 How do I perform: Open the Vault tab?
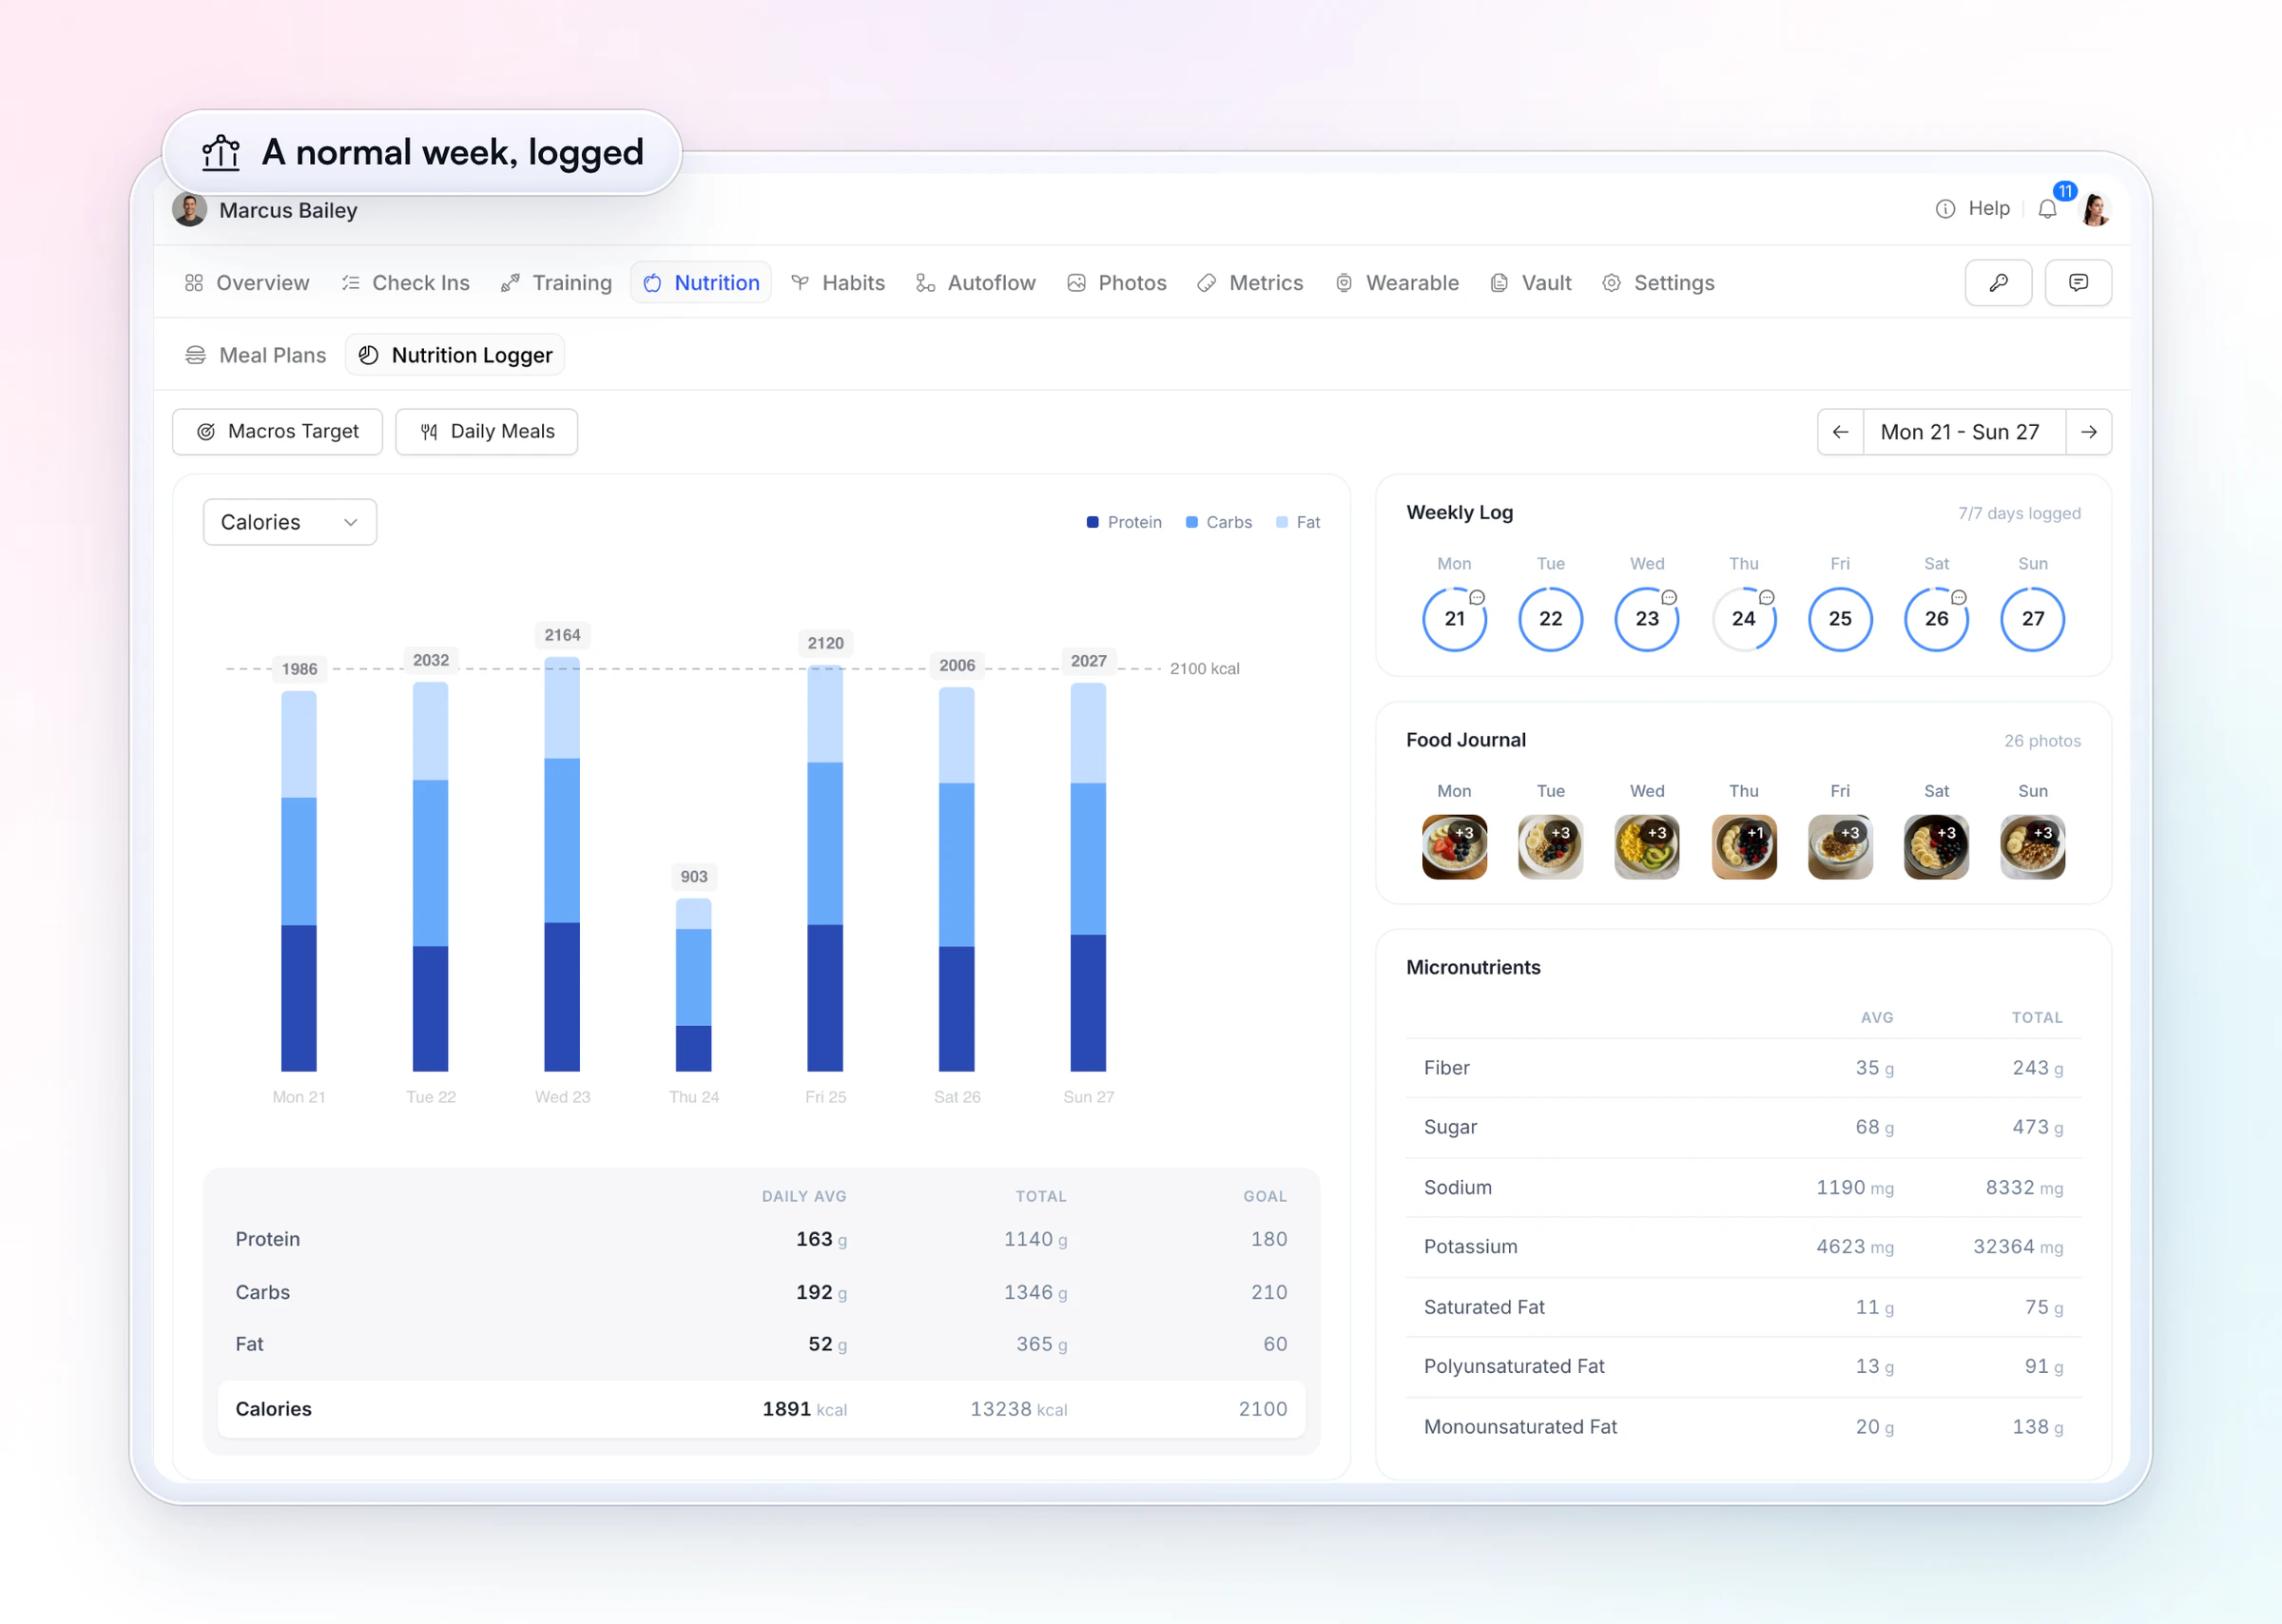[x=1531, y=283]
